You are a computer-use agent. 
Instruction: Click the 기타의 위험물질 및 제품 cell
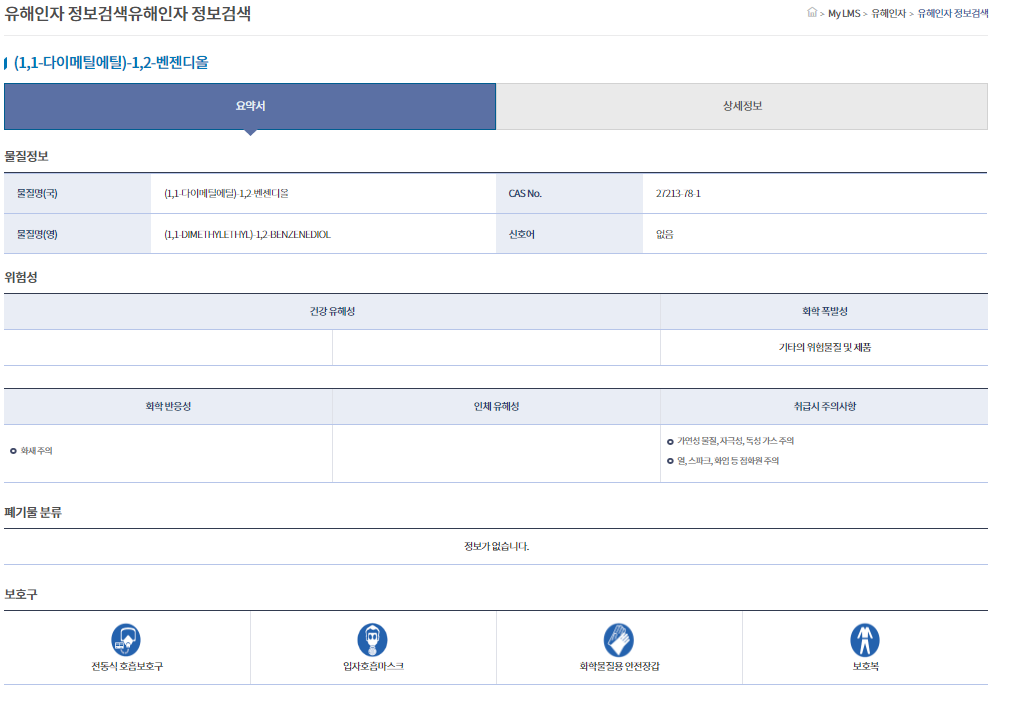point(824,348)
